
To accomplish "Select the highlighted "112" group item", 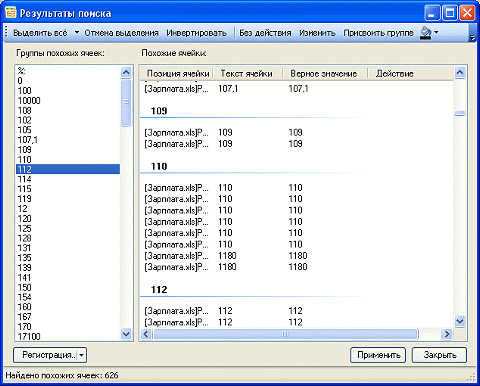I will [68, 169].
